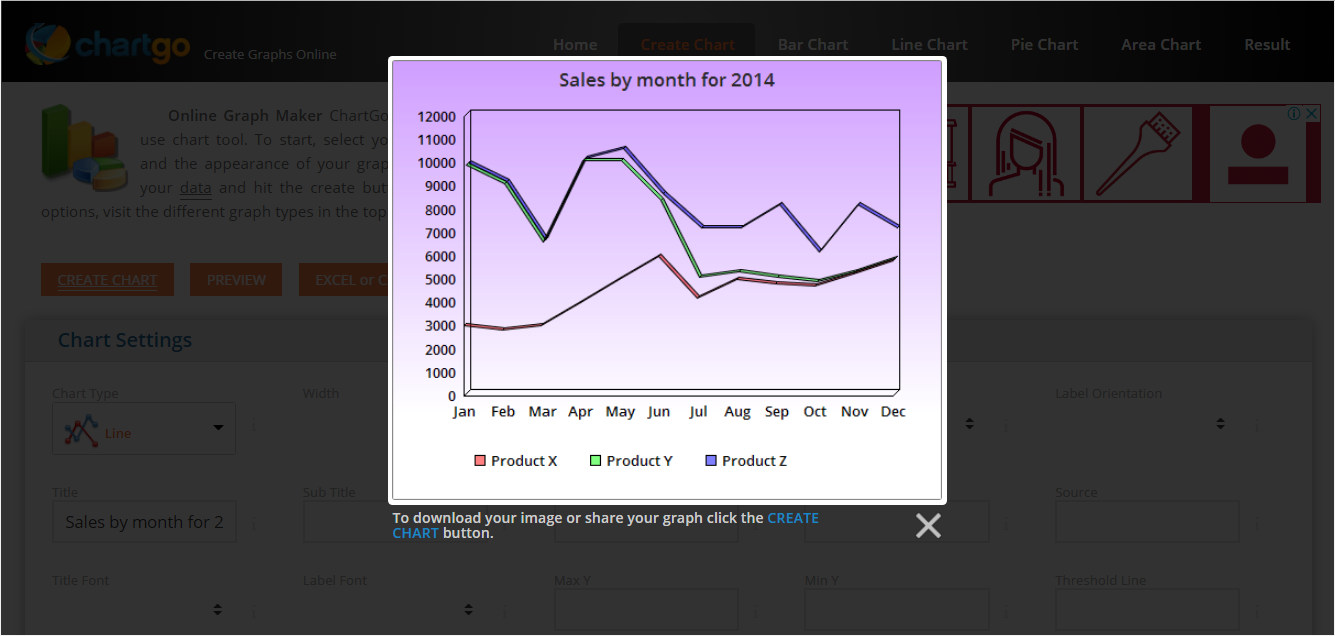1335x636 pixels.
Task: Click the ad info icon
Action: pos(1293,114)
